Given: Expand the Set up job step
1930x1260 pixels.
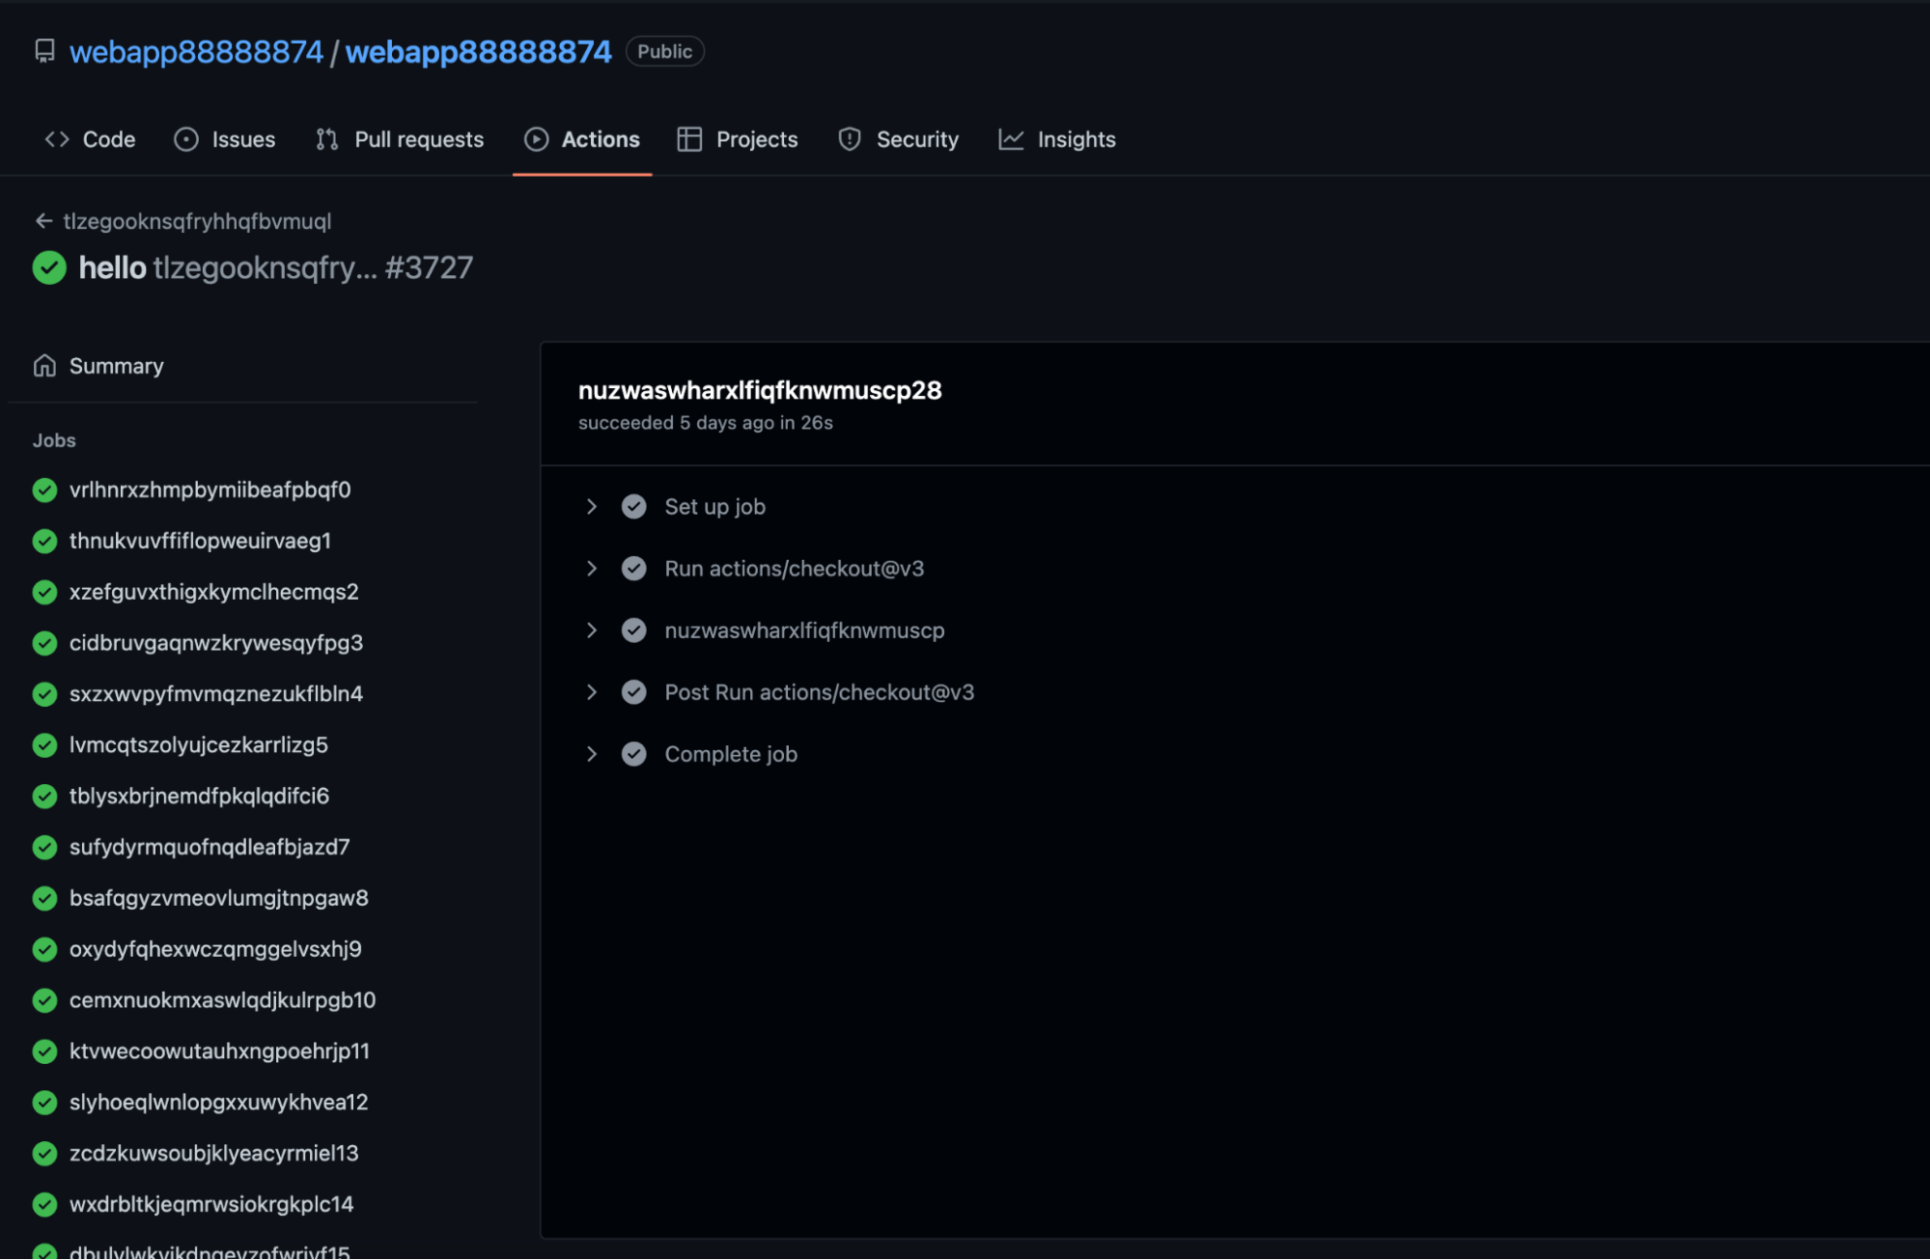Looking at the screenshot, I should pyautogui.click(x=591, y=506).
